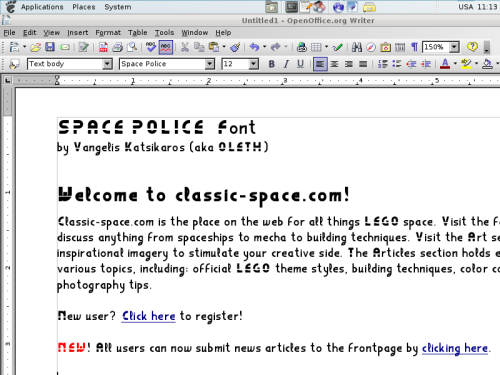Viewport: 500px width, 375px height.
Task: Open the Insert menu
Action: [78, 33]
